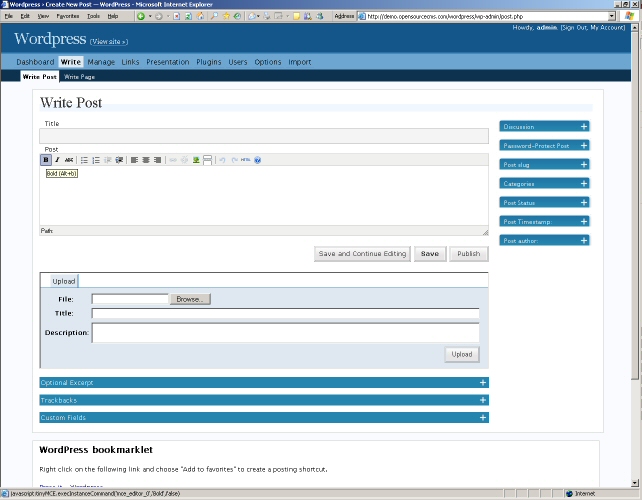Screen dimensions: 642x500
Task: Insert a link with the editor link icon
Action: point(173,160)
